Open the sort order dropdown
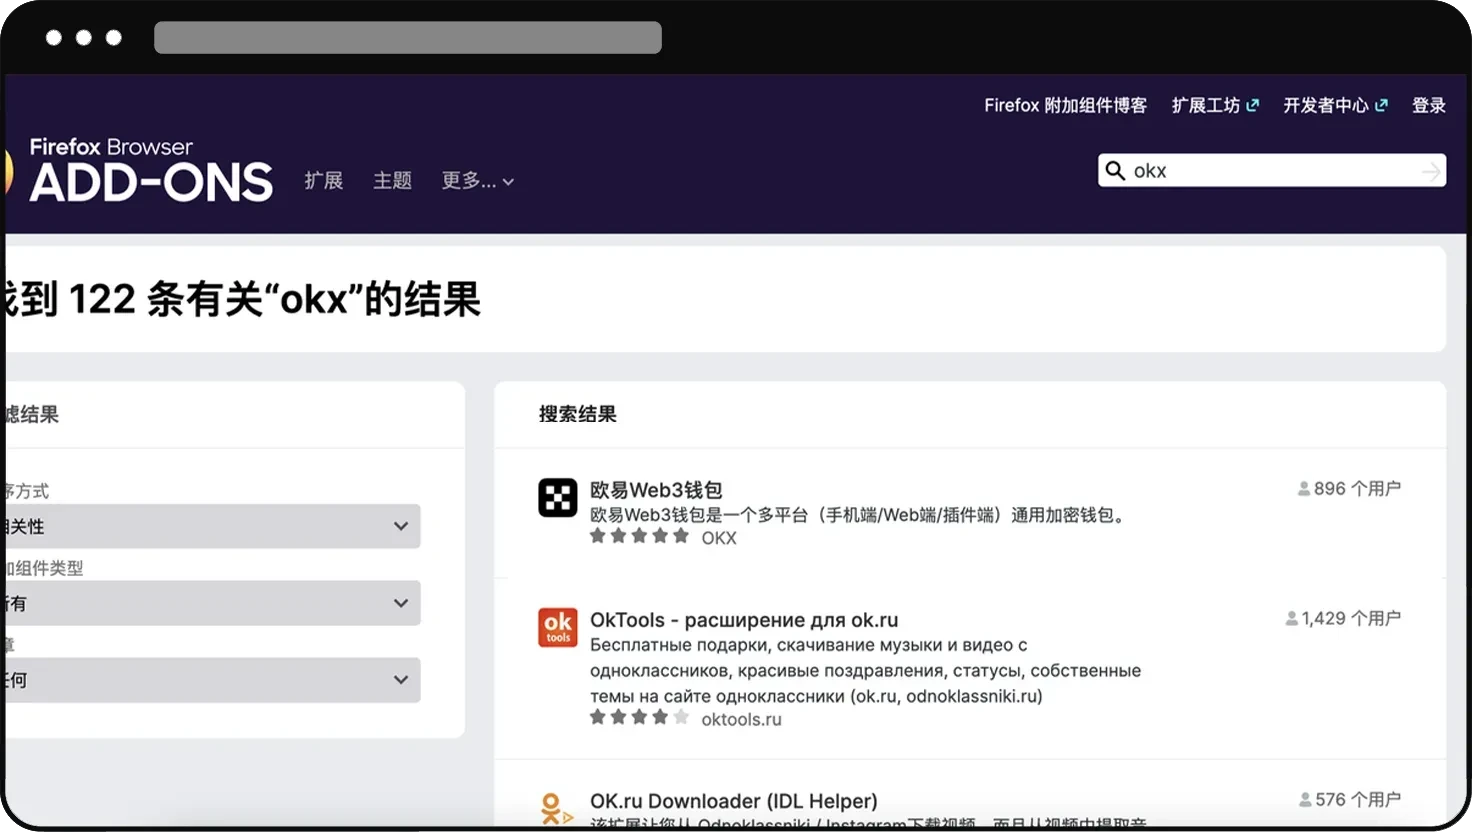 coord(211,526)
